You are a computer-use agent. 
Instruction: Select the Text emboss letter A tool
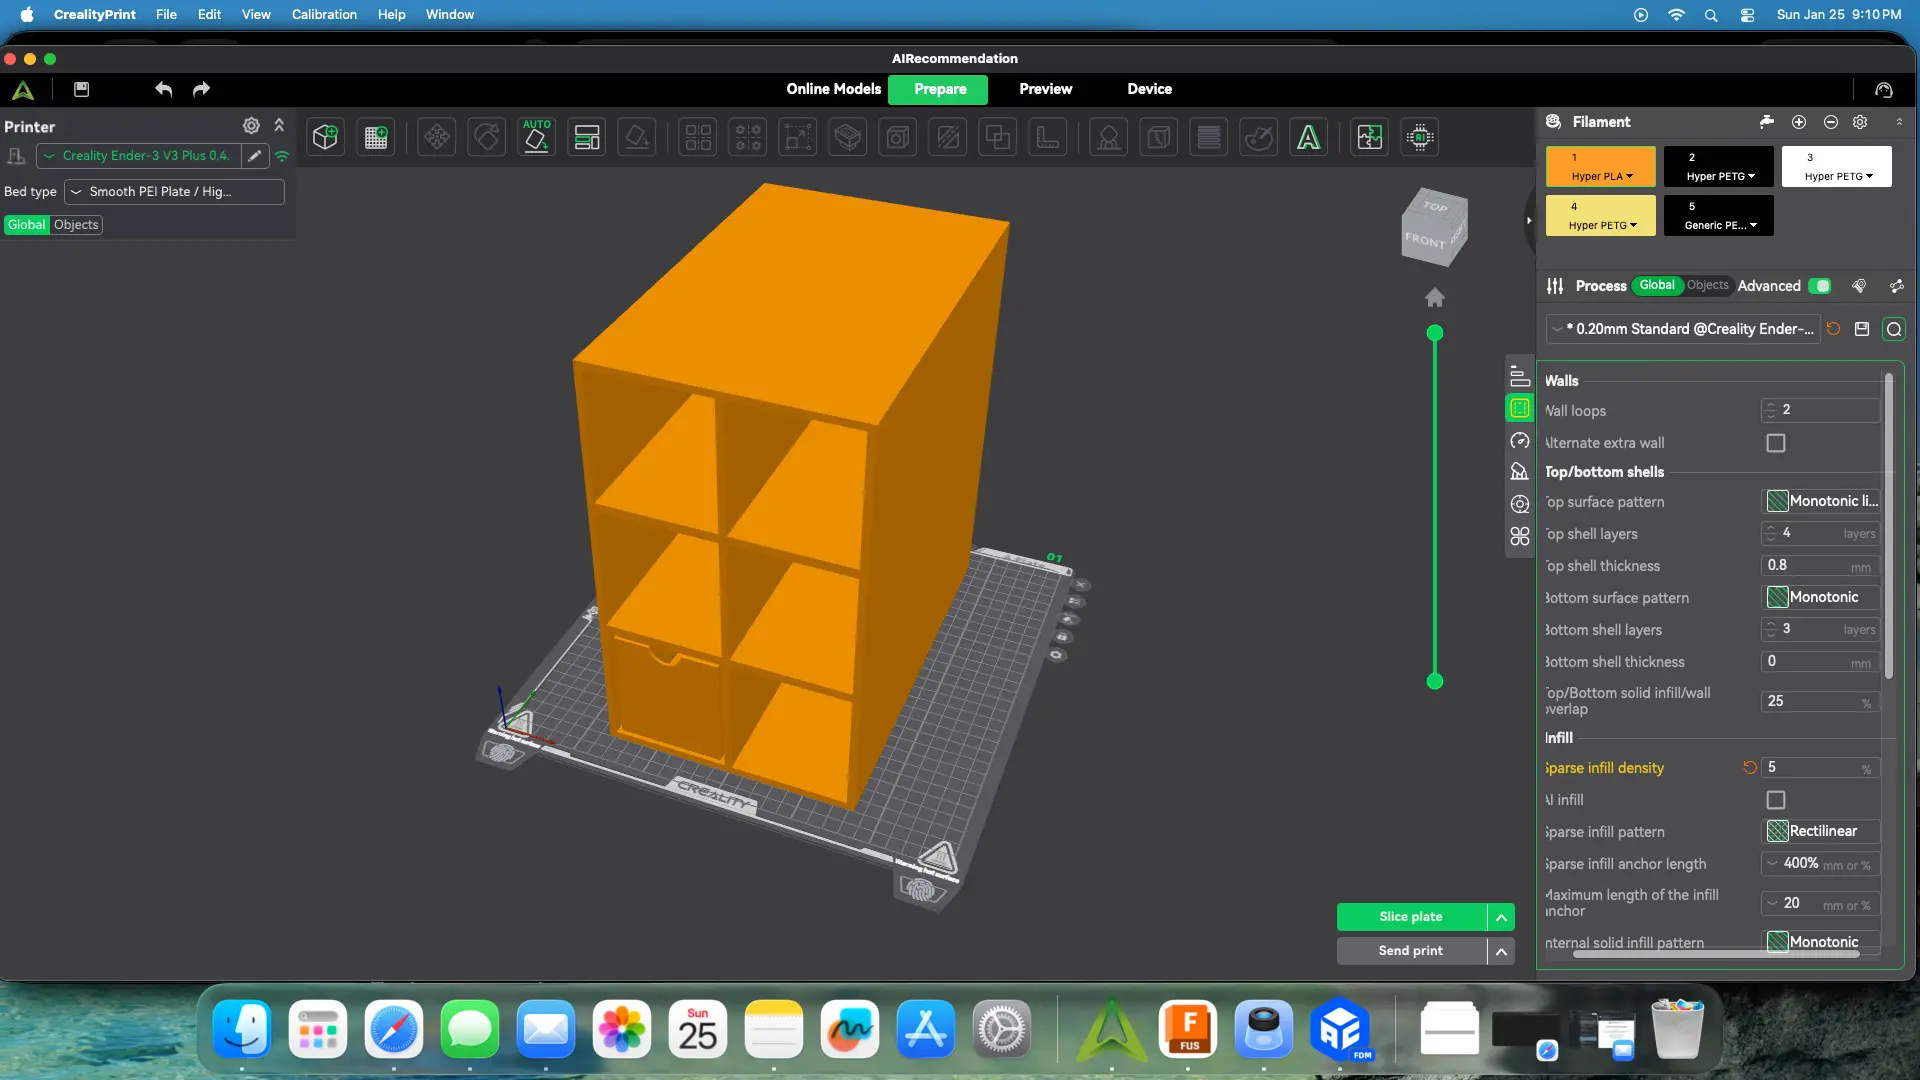1309,137
